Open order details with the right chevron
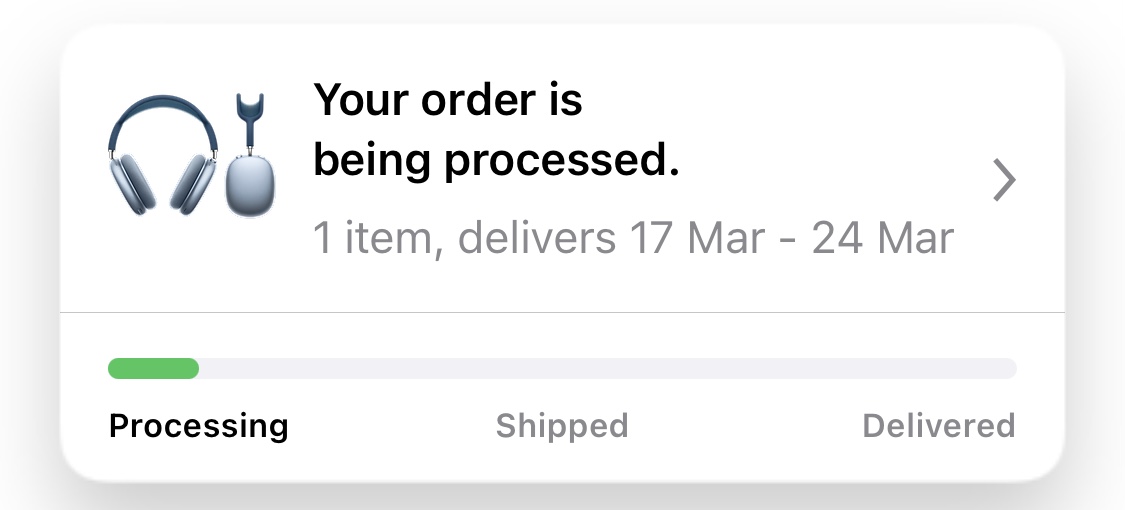Image resolution: width=1125 pixels, height=510 pixels. click(x=1004, y=181)
